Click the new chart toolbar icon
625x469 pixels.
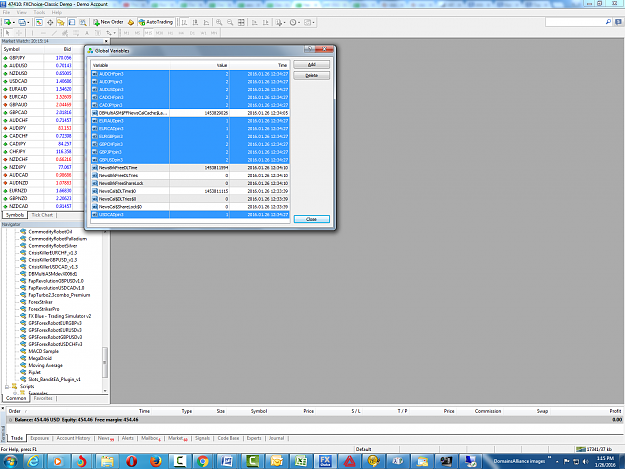point(8,22)
